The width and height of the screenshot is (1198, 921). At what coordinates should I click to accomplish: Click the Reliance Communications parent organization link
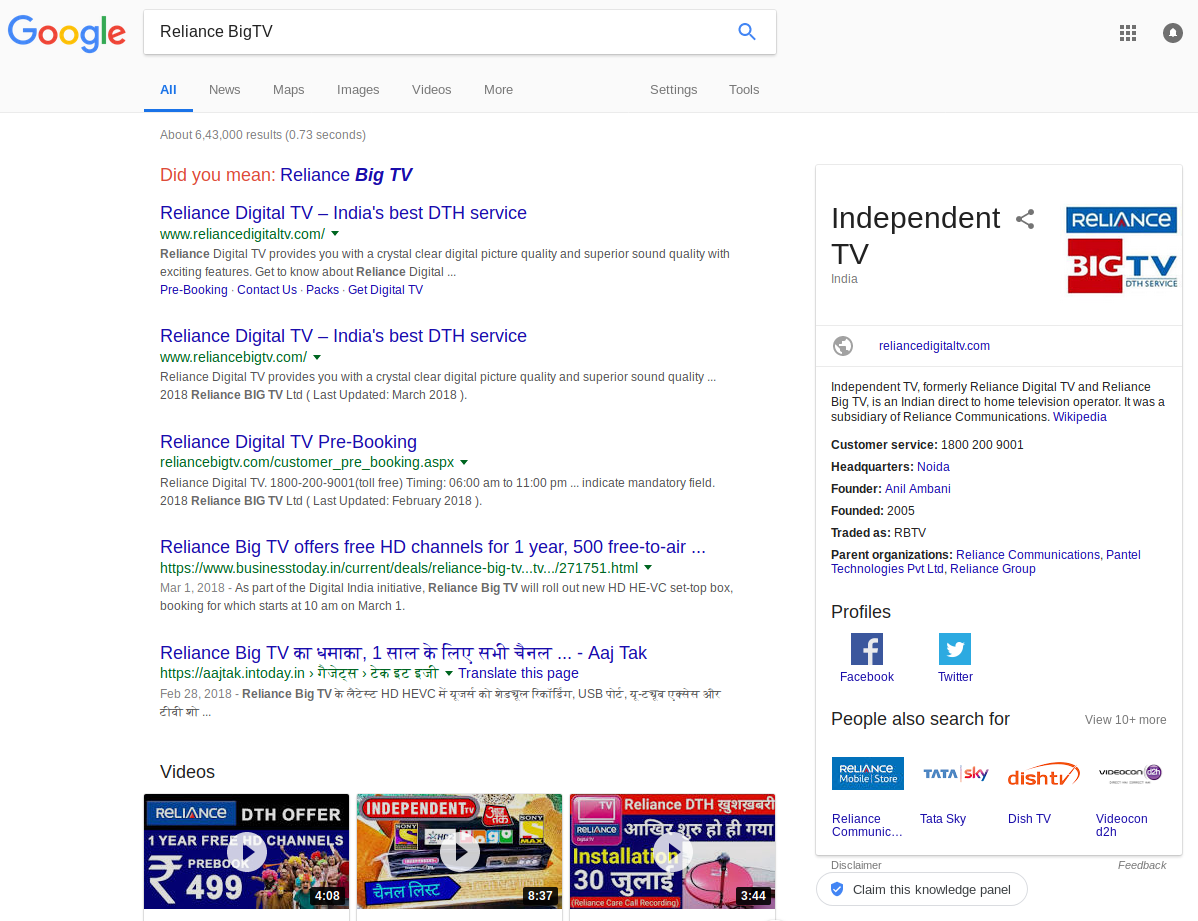[x=1028, y=555]
